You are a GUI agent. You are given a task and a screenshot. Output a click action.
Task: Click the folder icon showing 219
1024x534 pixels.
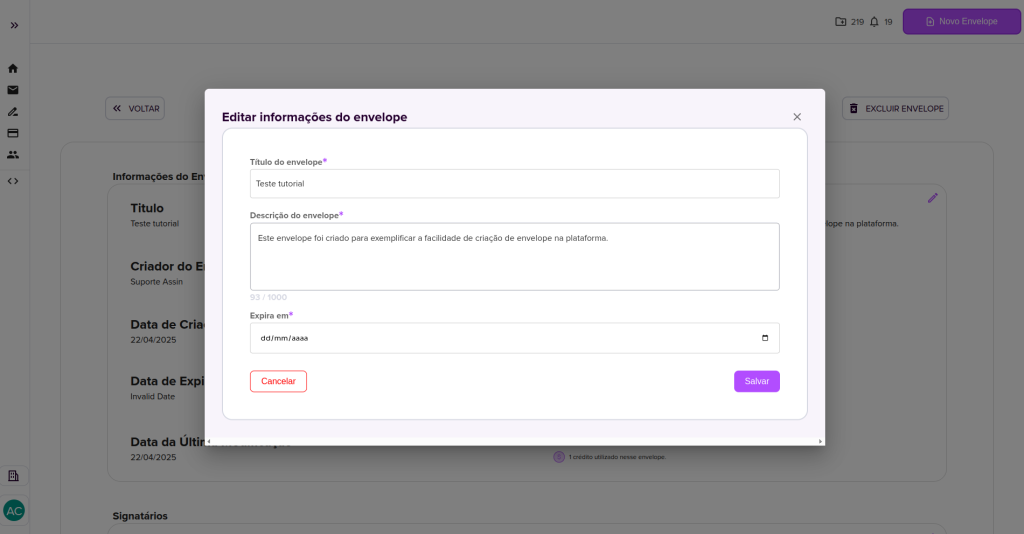click(x=841, y=21)
